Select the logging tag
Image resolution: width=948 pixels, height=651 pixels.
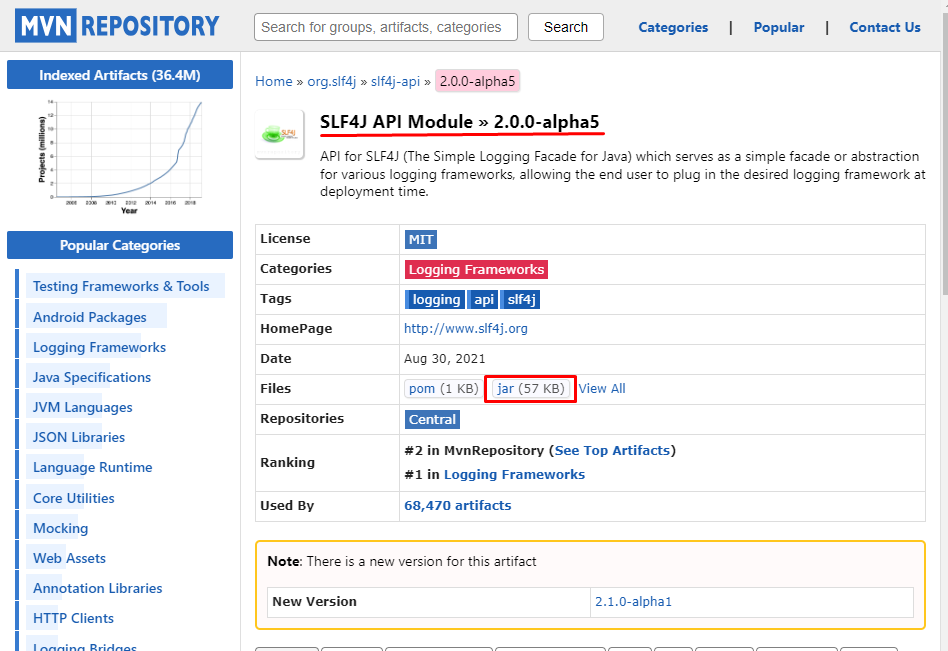435,299
